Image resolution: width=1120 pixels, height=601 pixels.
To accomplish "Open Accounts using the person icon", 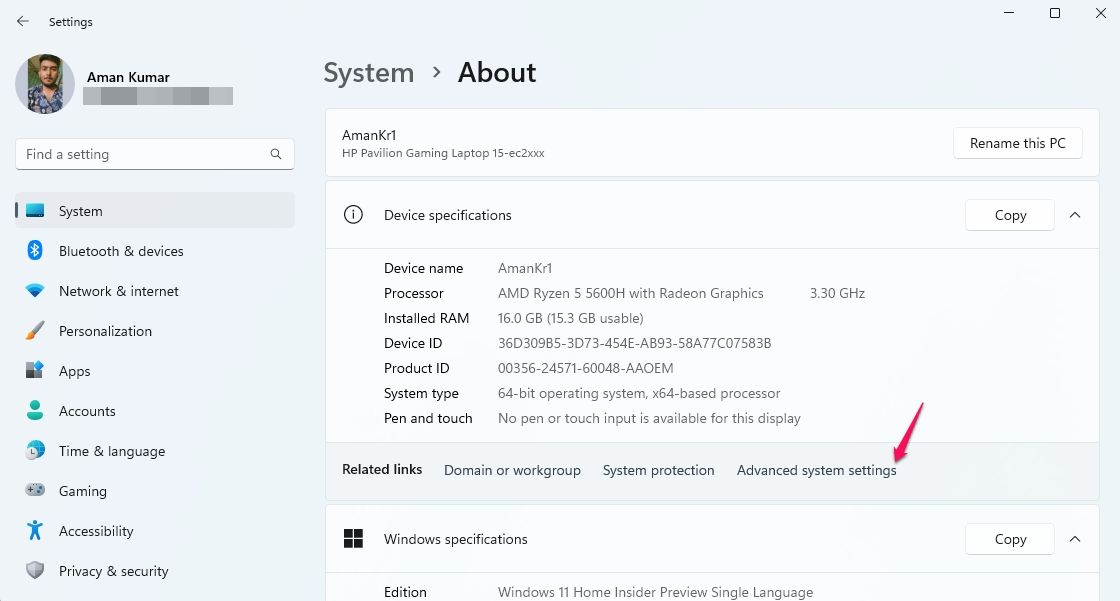I will pos(35,411).
